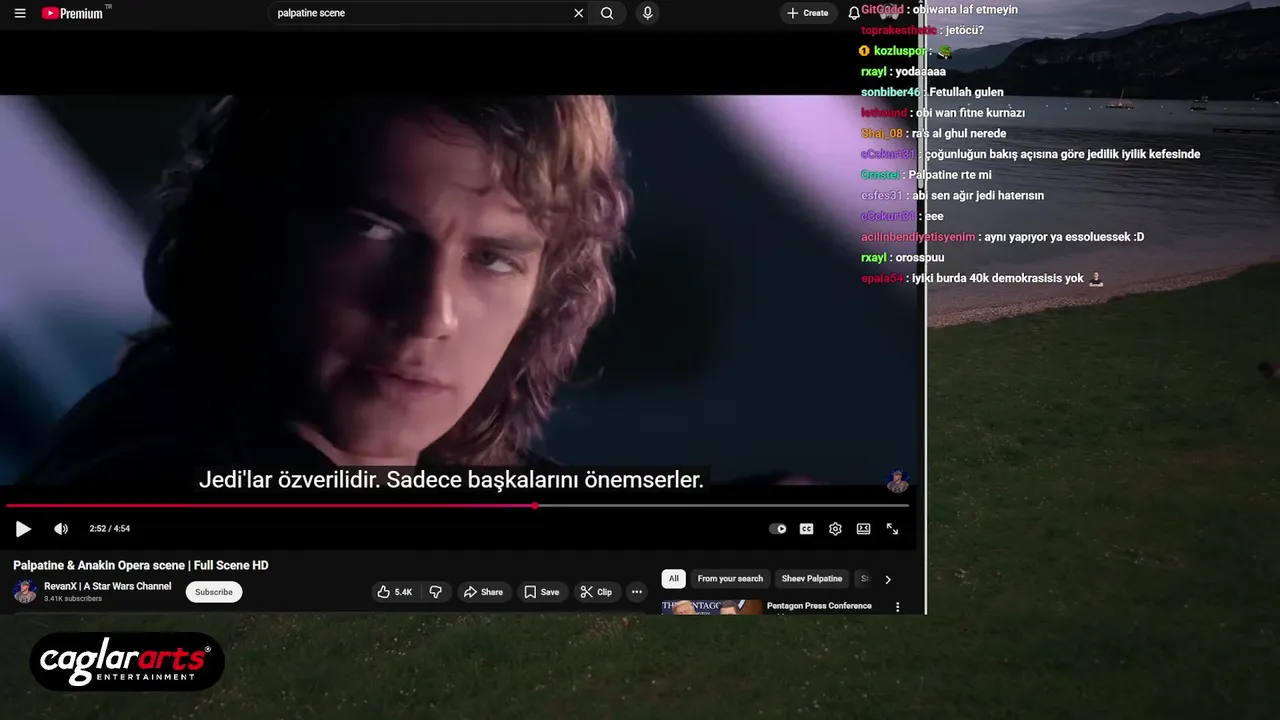Open the notifications bell

pos(854,13)
